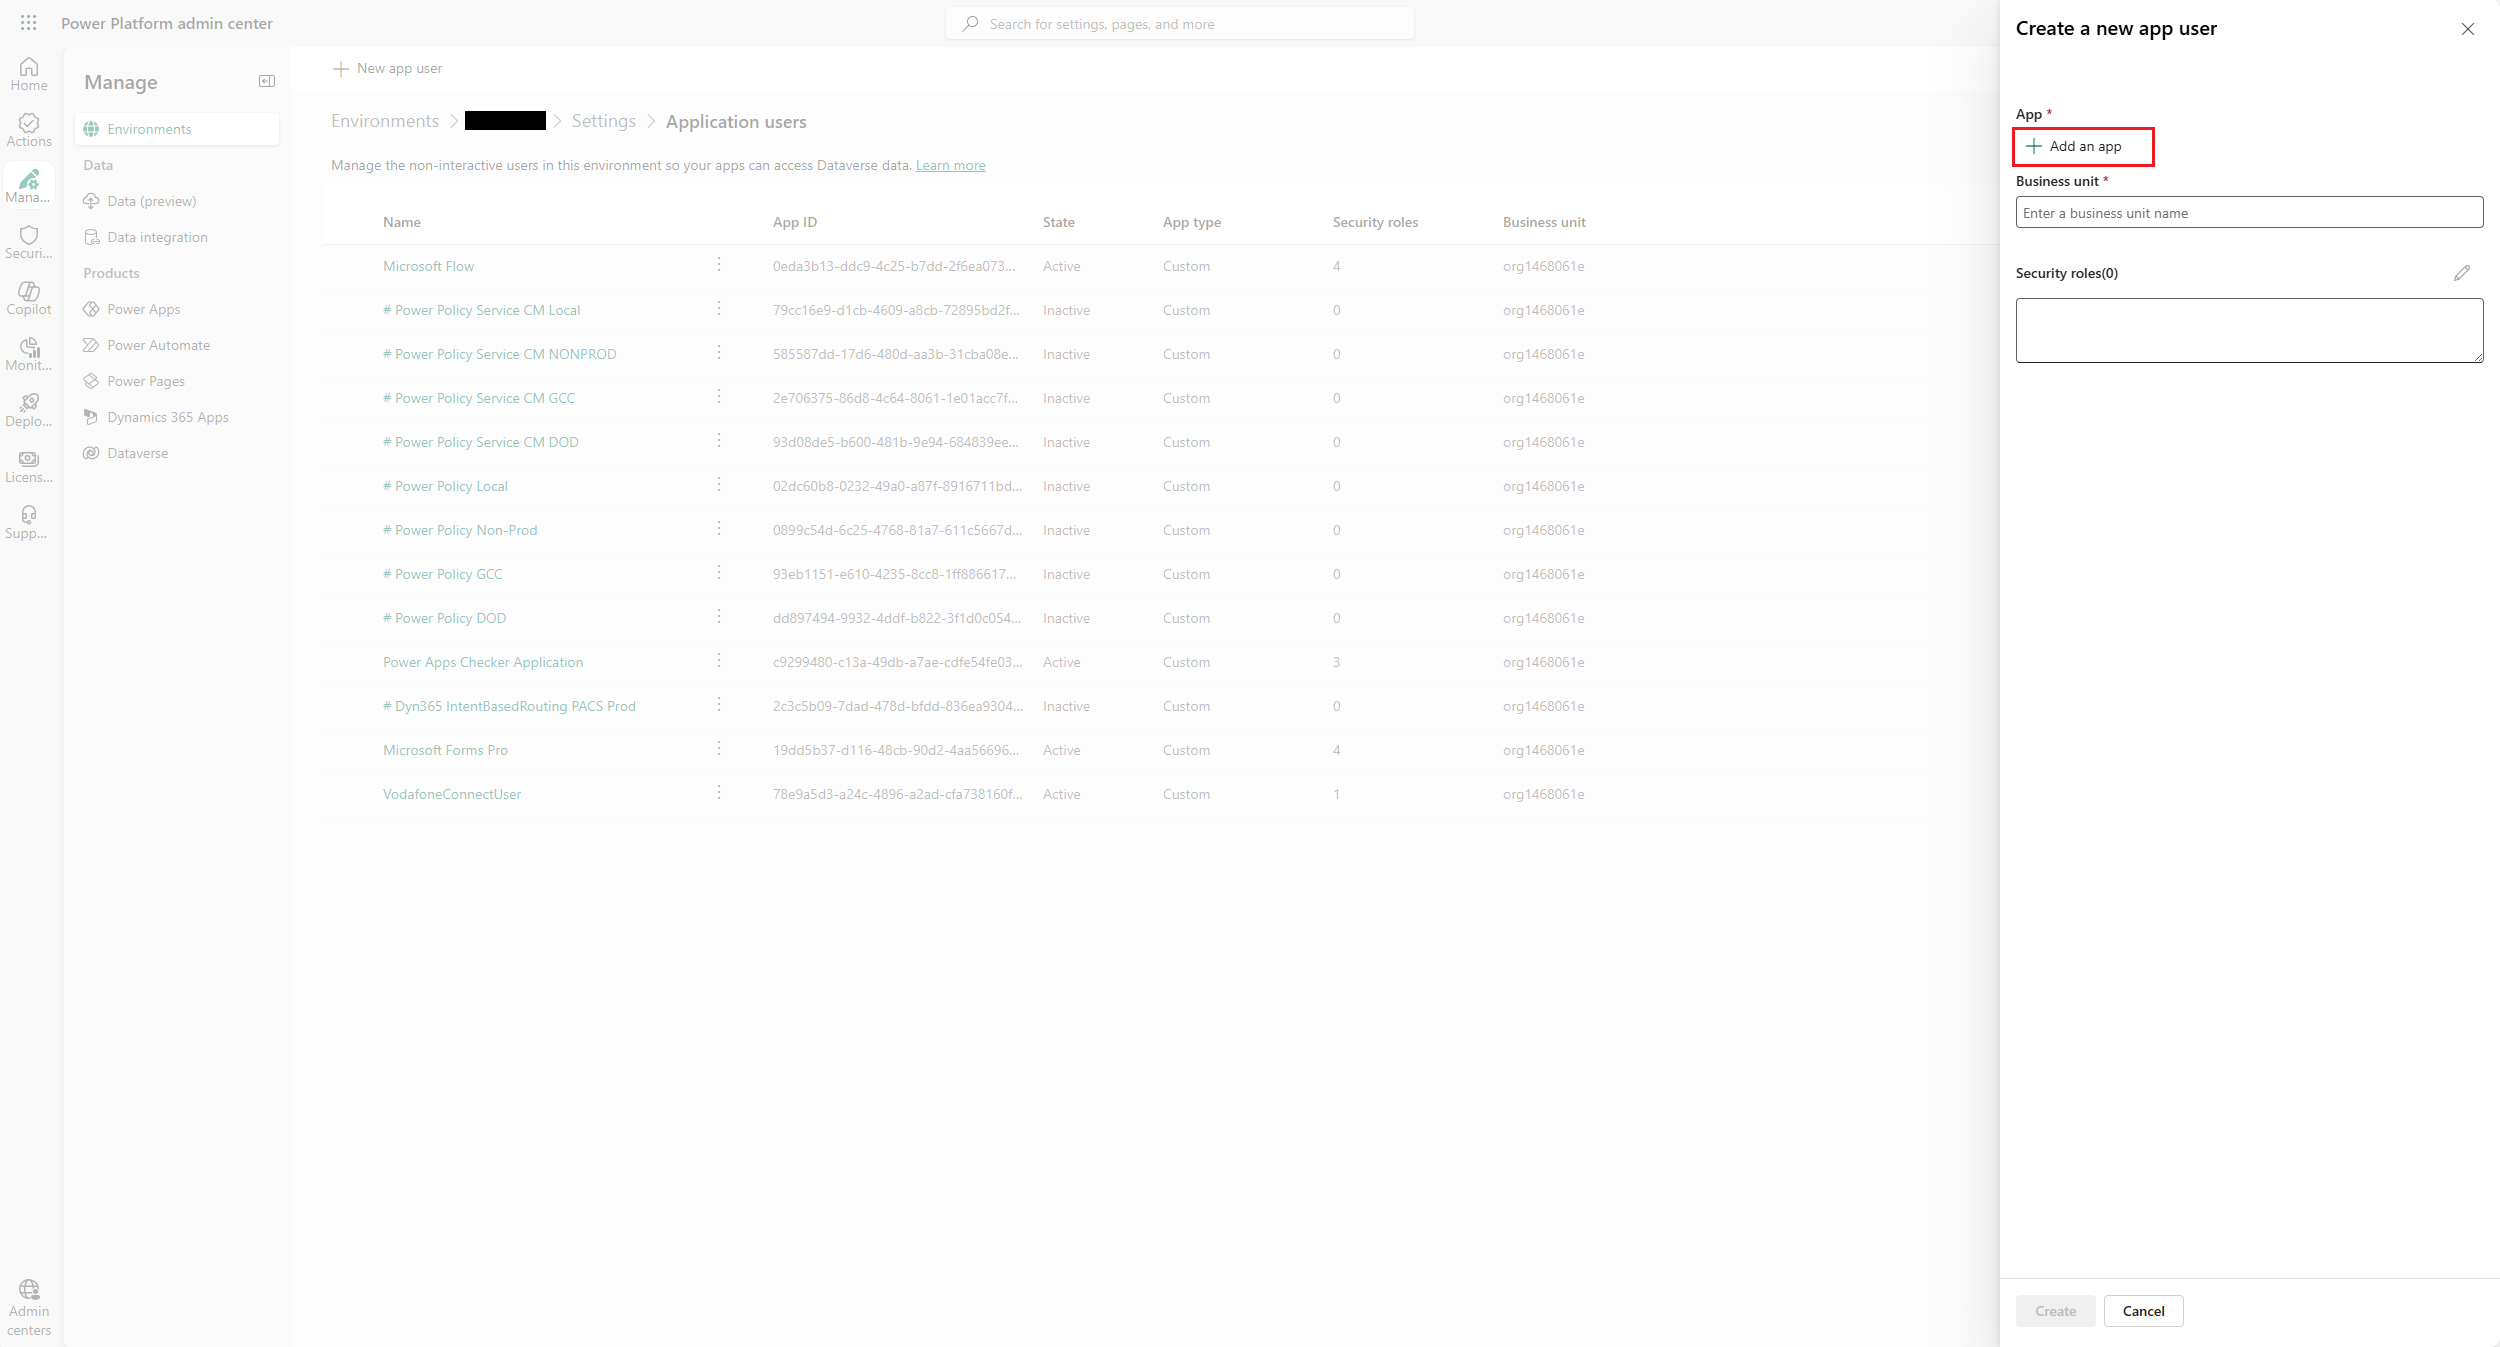Close the Create a new app user panel
Image resolution: width=2500 pixels, height=1347 pixels.
(2467, 29)
